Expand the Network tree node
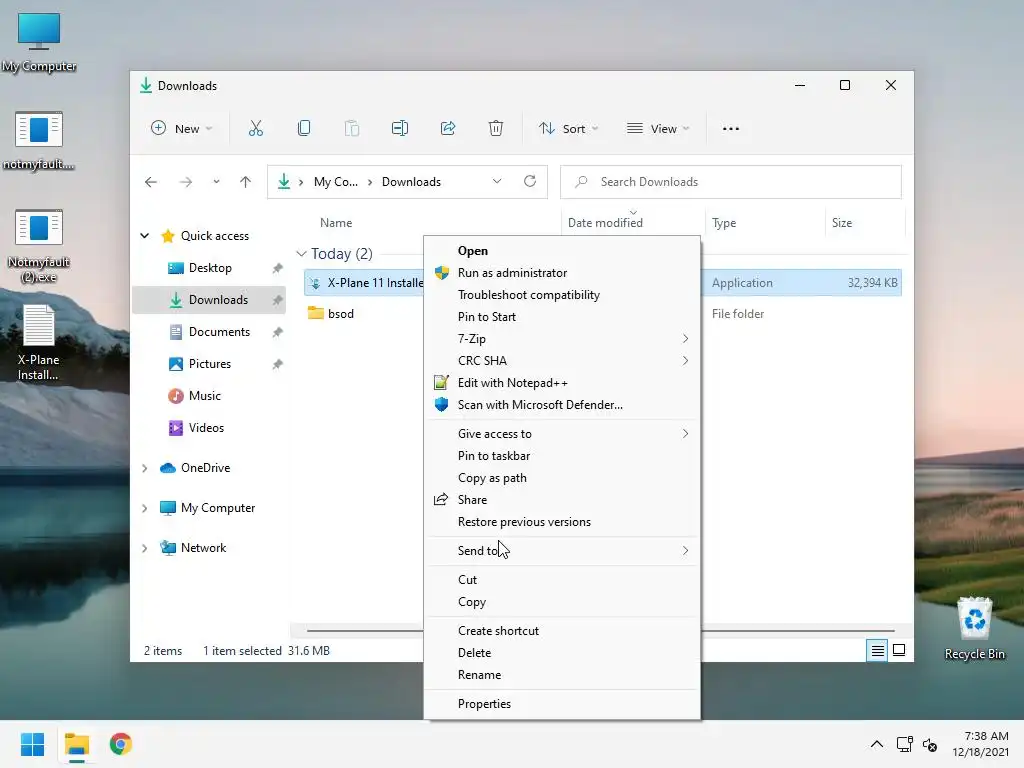 click(x=145, y=548)
